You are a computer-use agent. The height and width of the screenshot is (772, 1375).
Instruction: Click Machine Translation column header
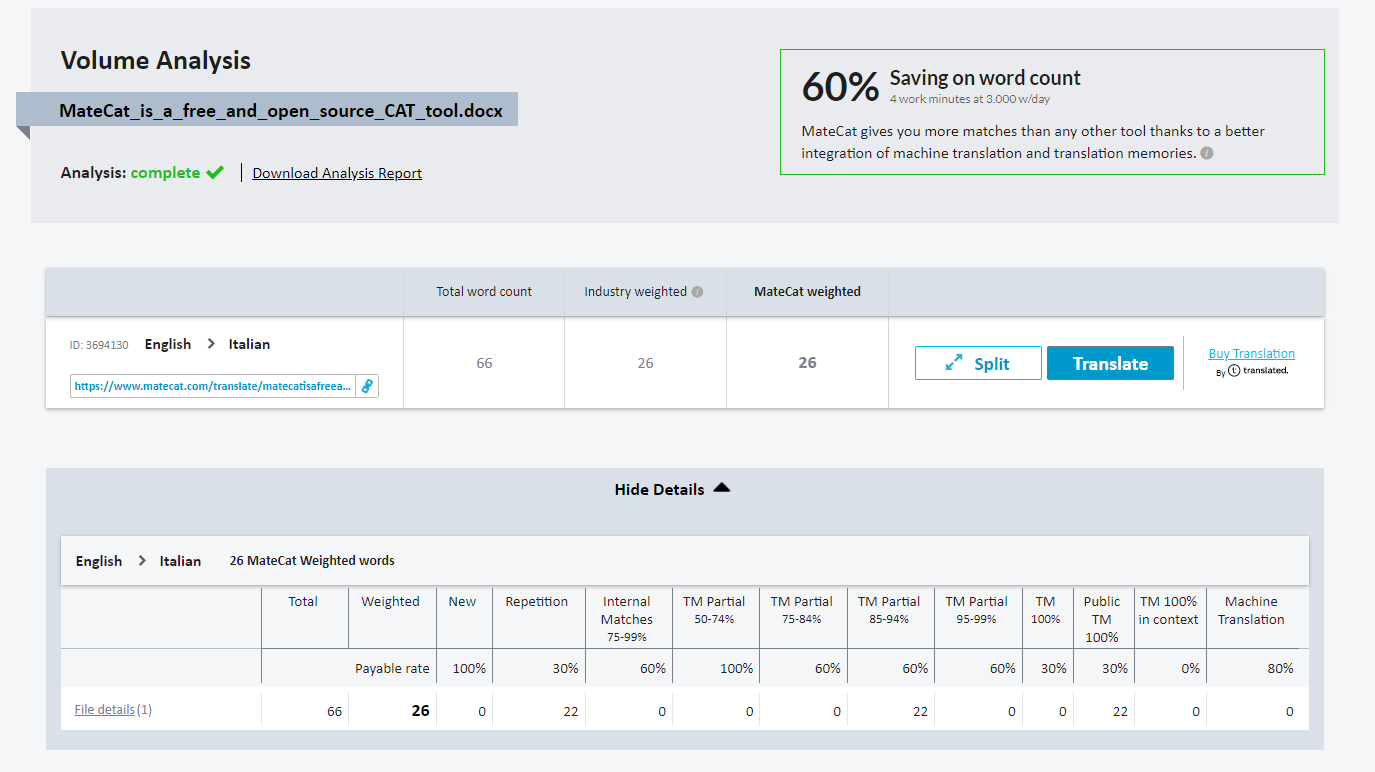pyautogui.click(x=1251, y=610)
